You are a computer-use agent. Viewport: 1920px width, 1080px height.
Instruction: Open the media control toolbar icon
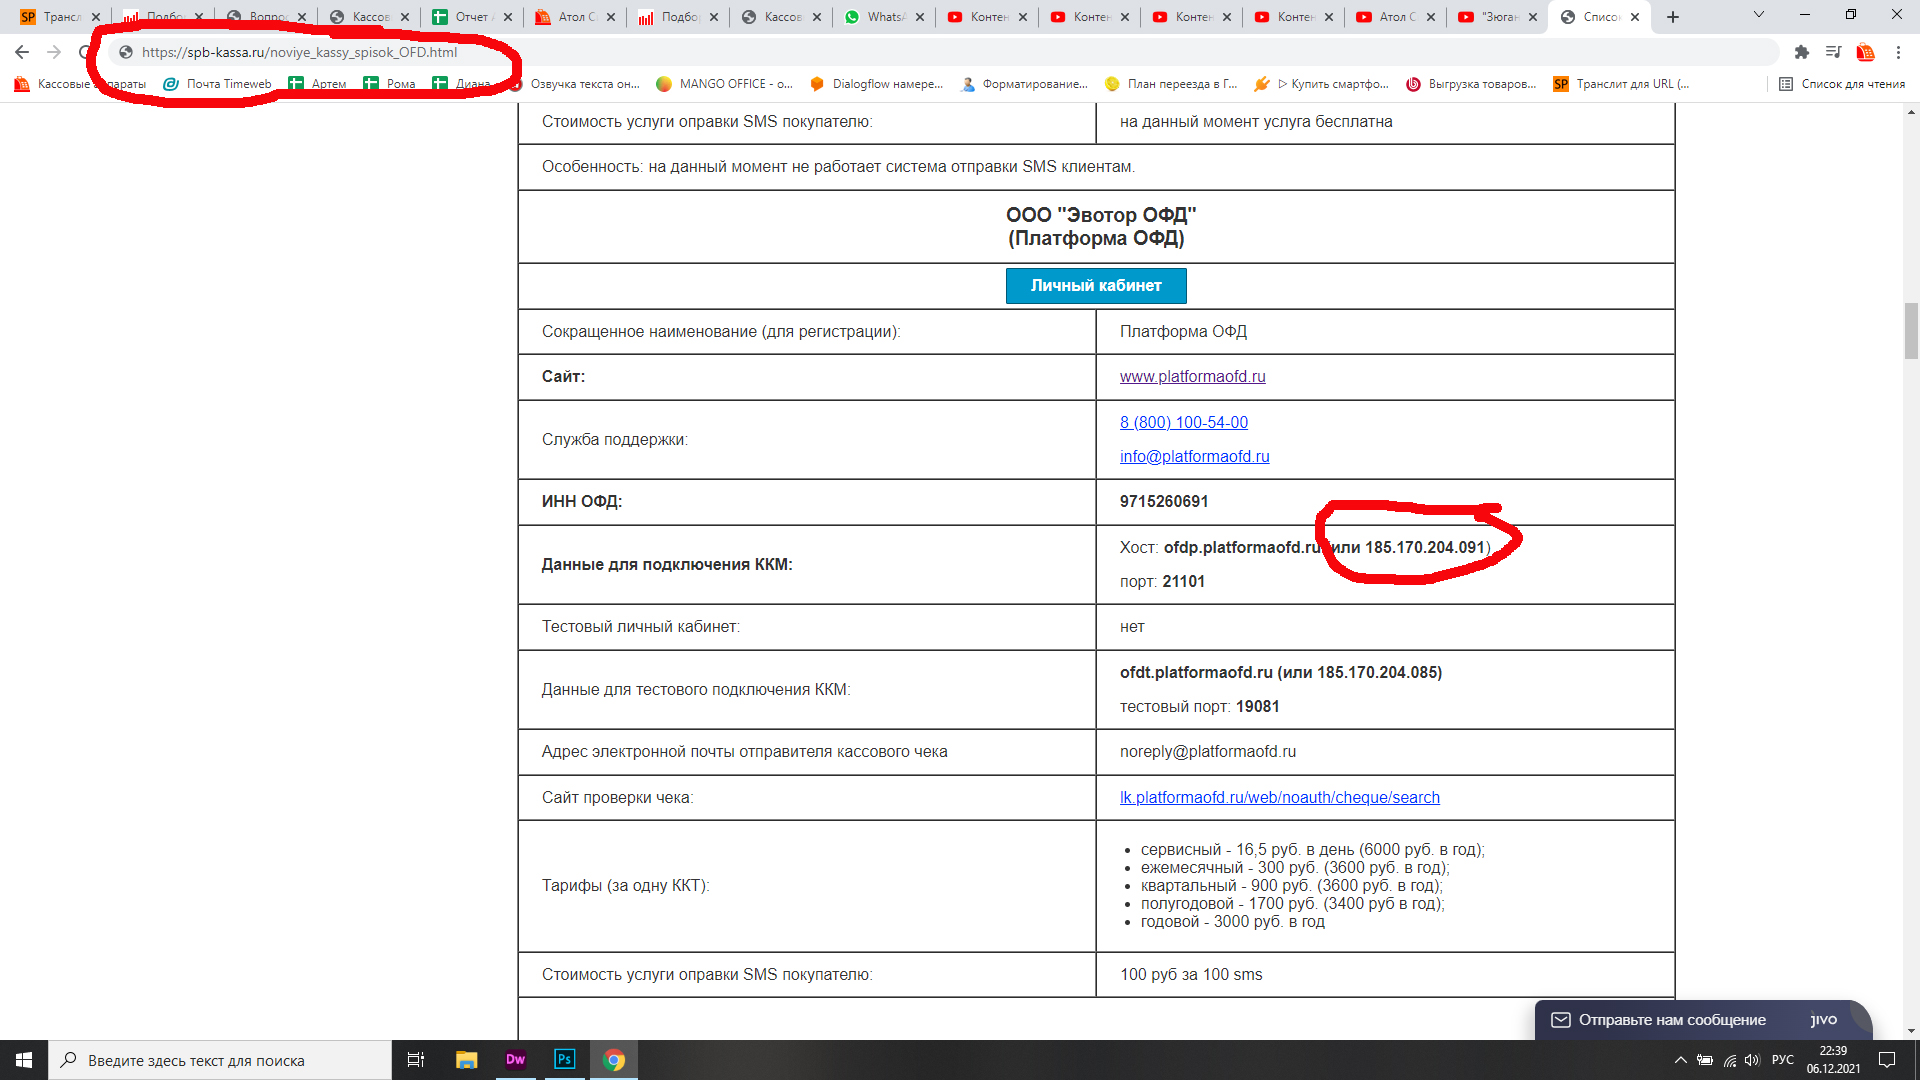tap(1833, 52)
